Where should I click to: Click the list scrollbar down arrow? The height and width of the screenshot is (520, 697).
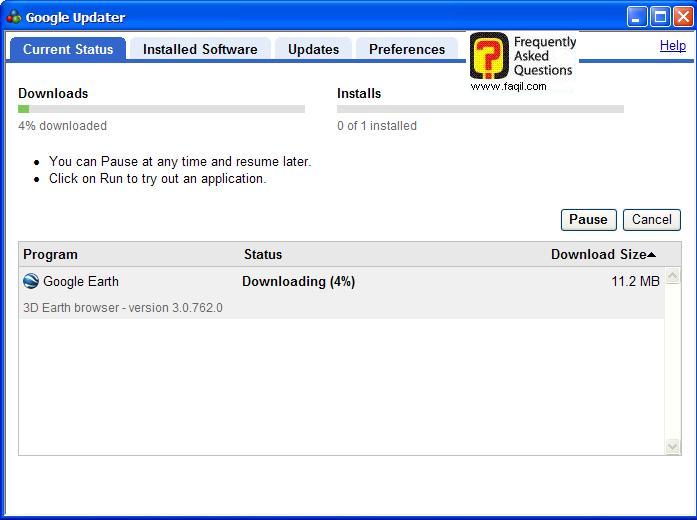coord(673,446)
